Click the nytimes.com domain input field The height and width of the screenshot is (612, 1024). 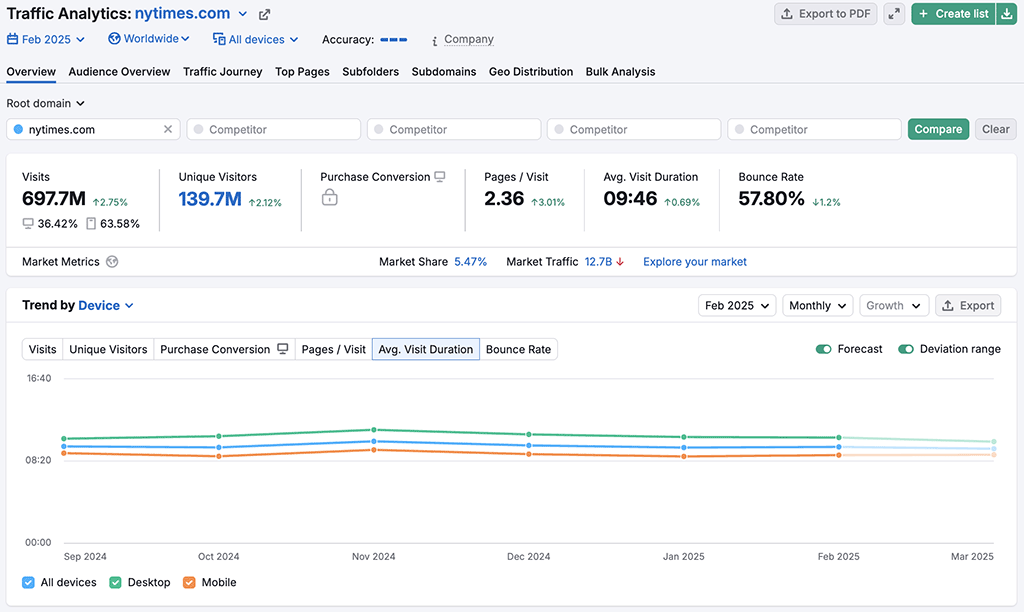click(93, 129)
